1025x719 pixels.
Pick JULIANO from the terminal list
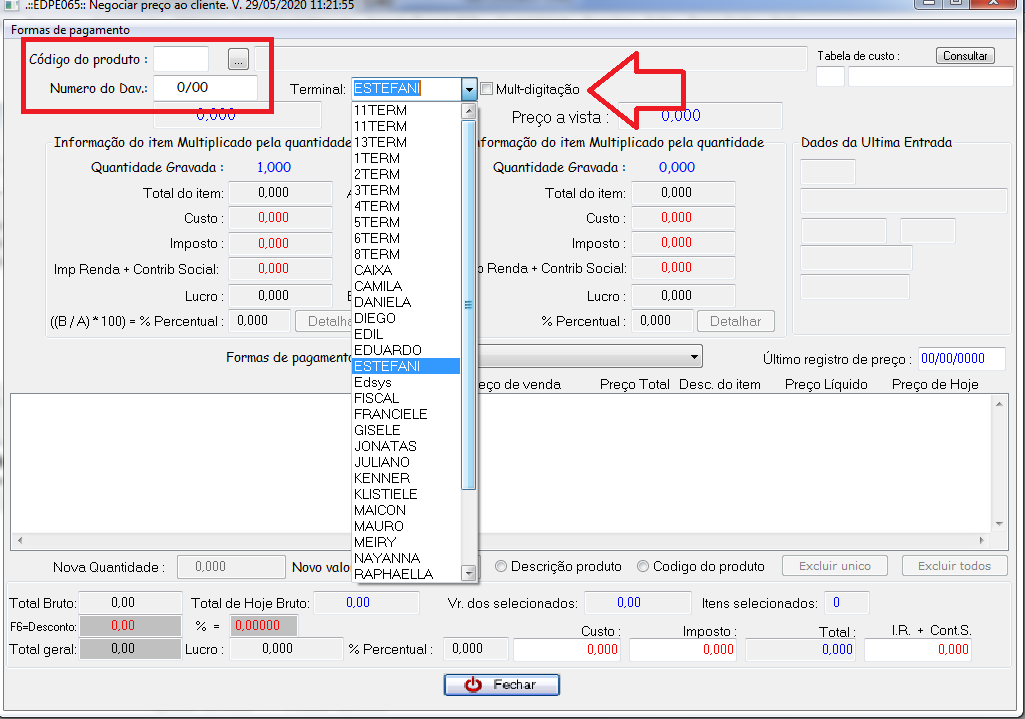pos(381,462)
